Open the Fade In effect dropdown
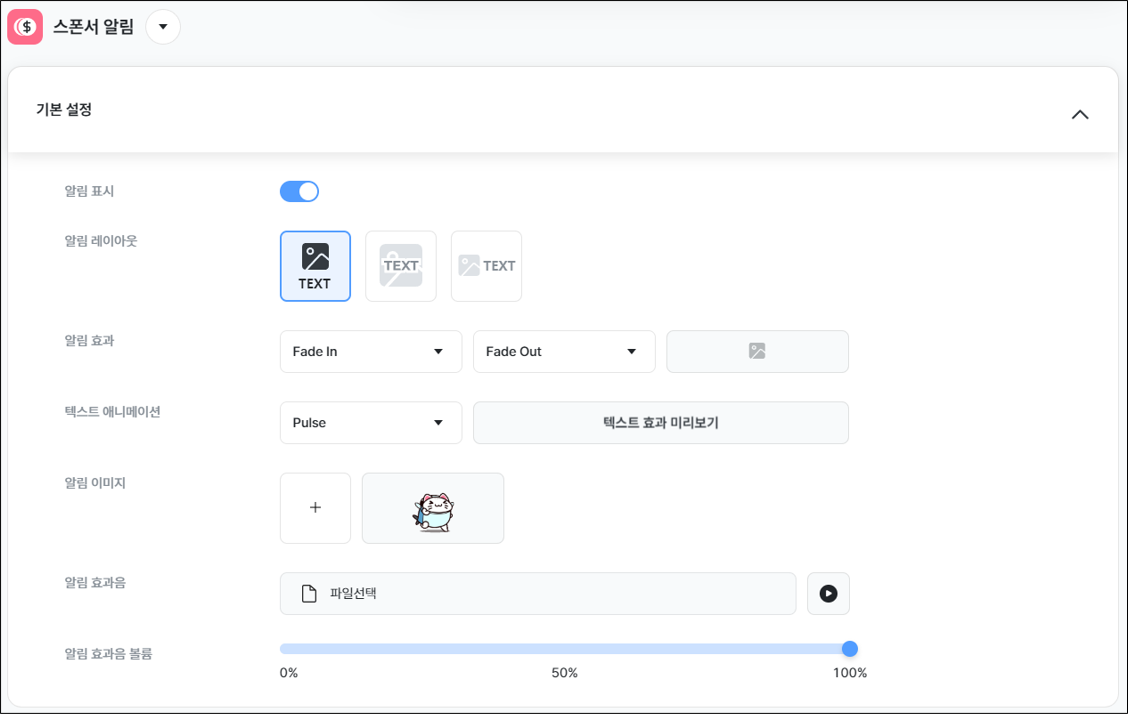The width and height of the screenshot is (1128, 714). pyautogui.click(x=370, y=352)
